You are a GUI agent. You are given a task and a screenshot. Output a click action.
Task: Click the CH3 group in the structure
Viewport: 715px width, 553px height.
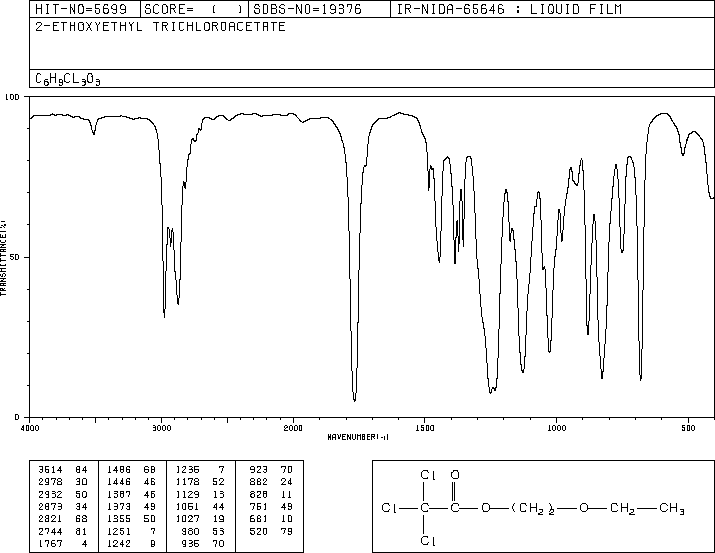pyautogui.click(x=672, y=508)
